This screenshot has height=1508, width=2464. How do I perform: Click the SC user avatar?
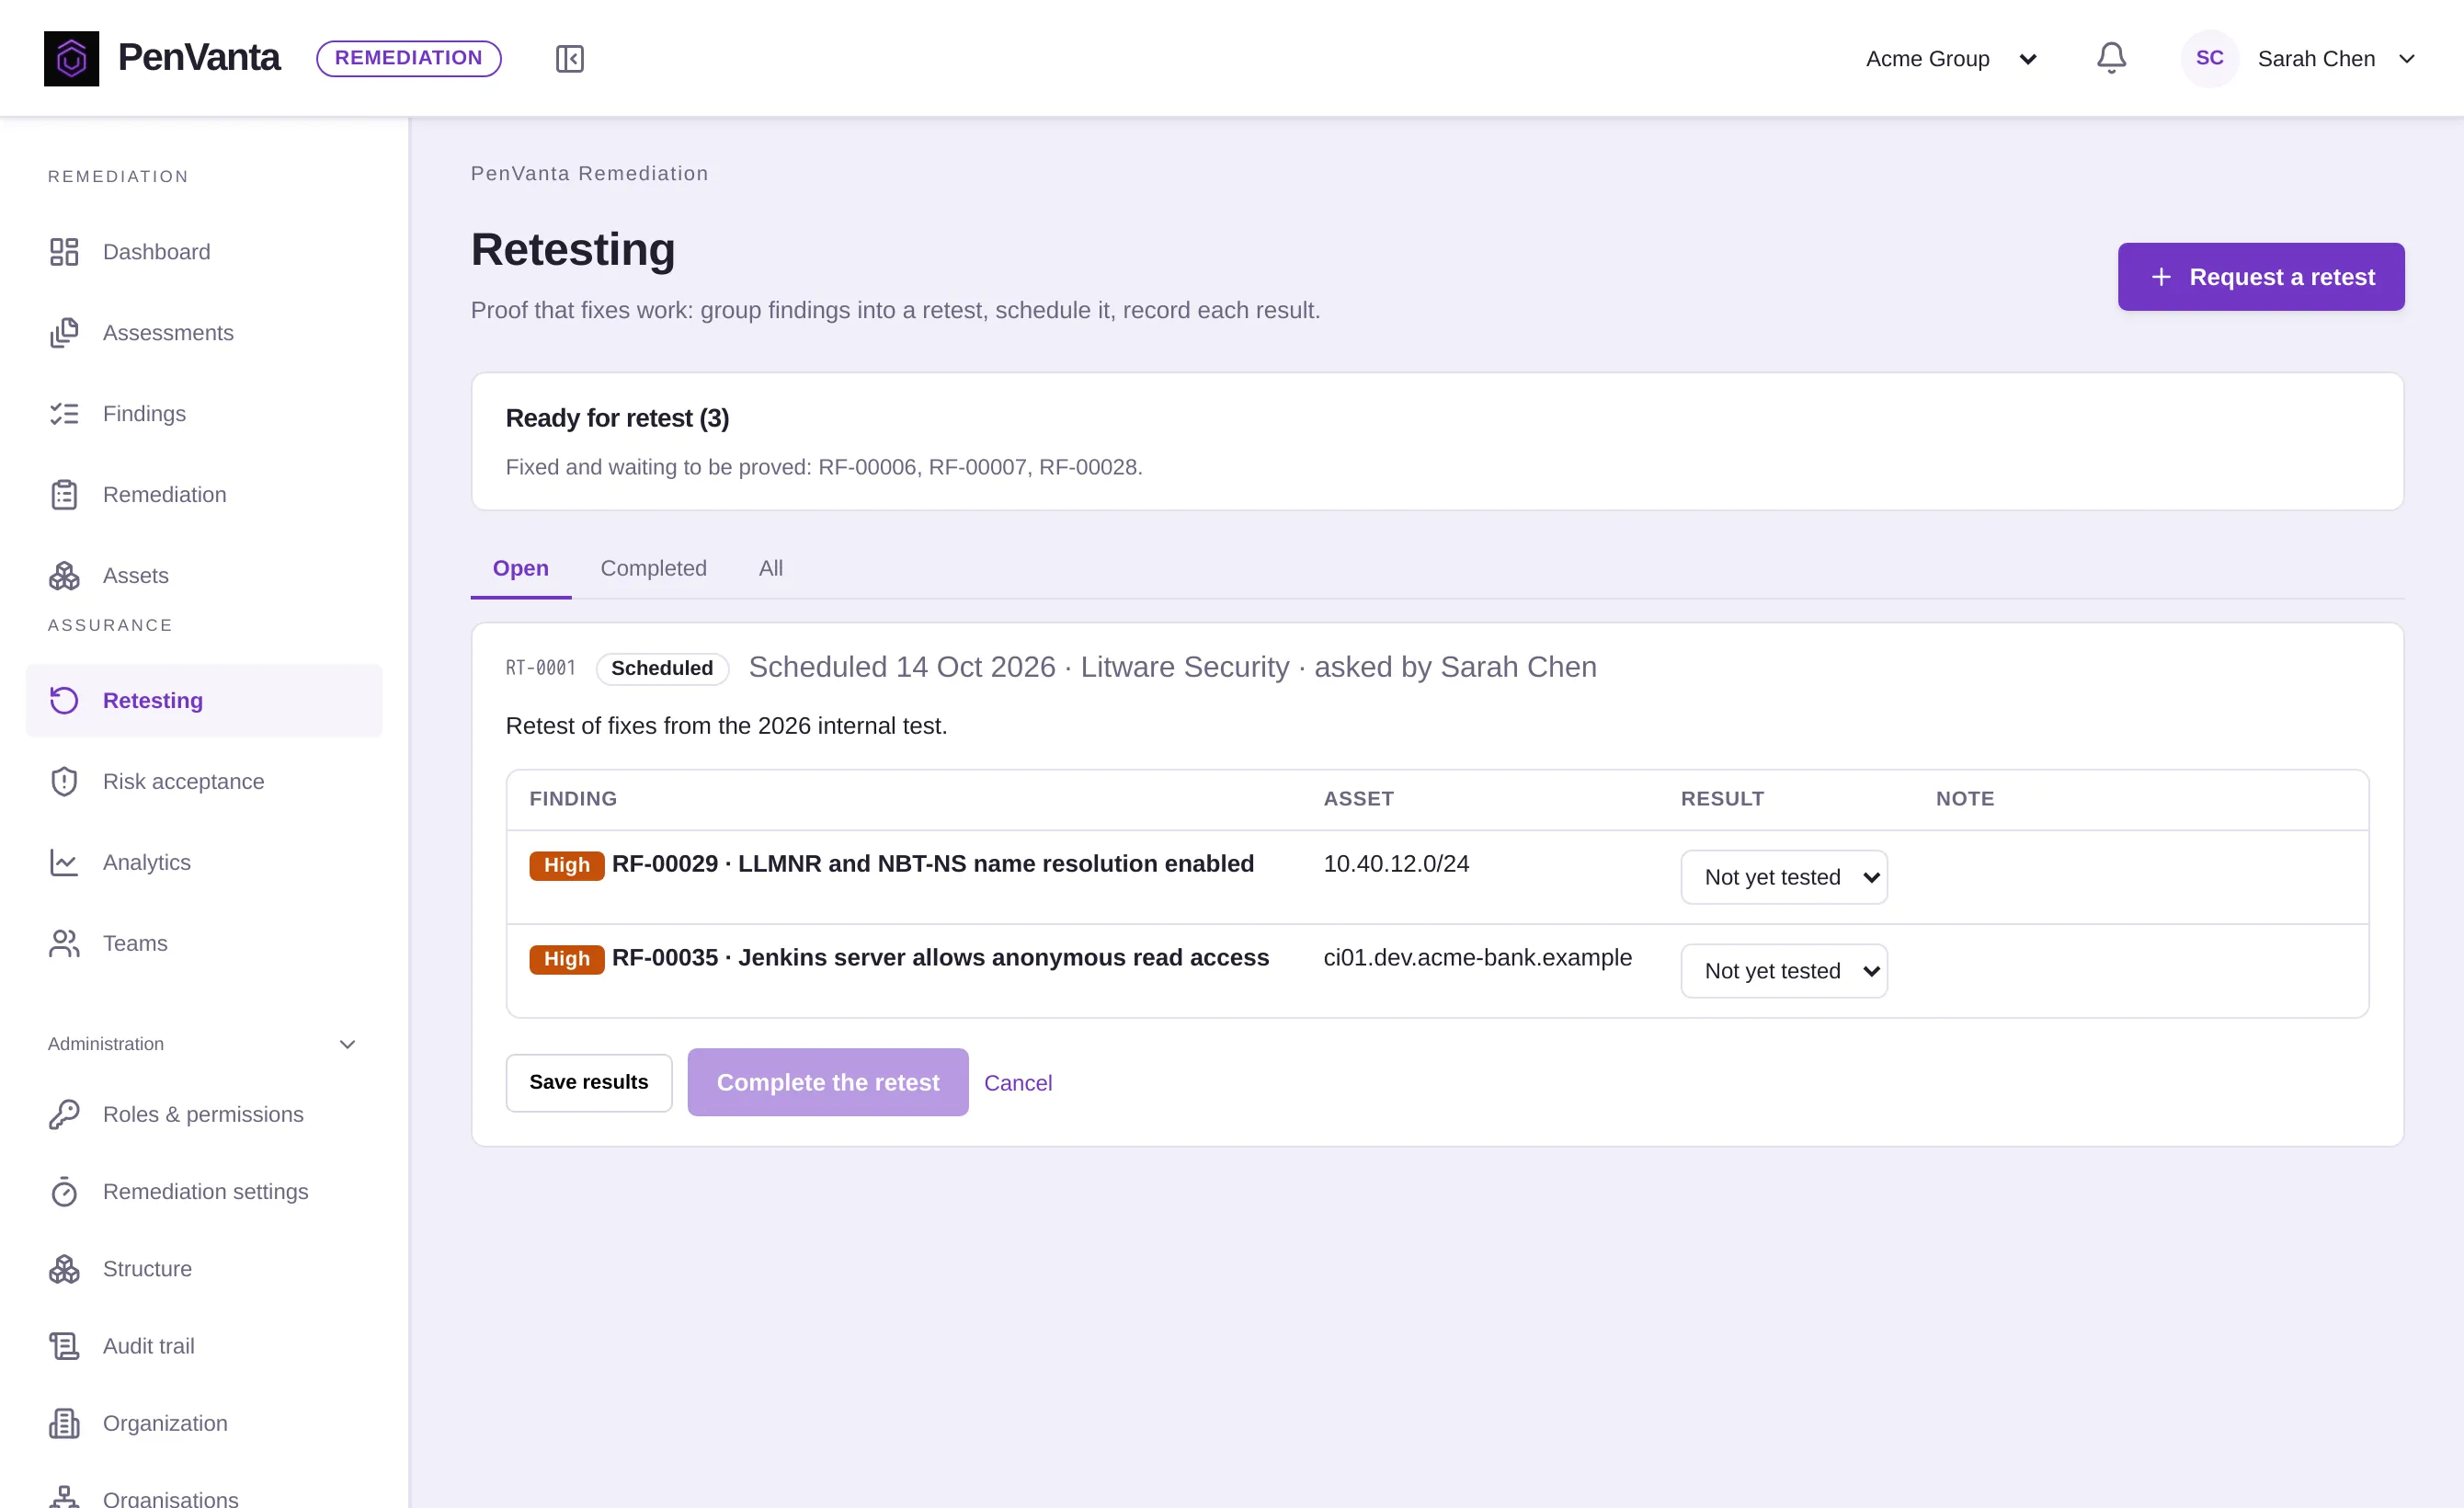(2209, 58)
